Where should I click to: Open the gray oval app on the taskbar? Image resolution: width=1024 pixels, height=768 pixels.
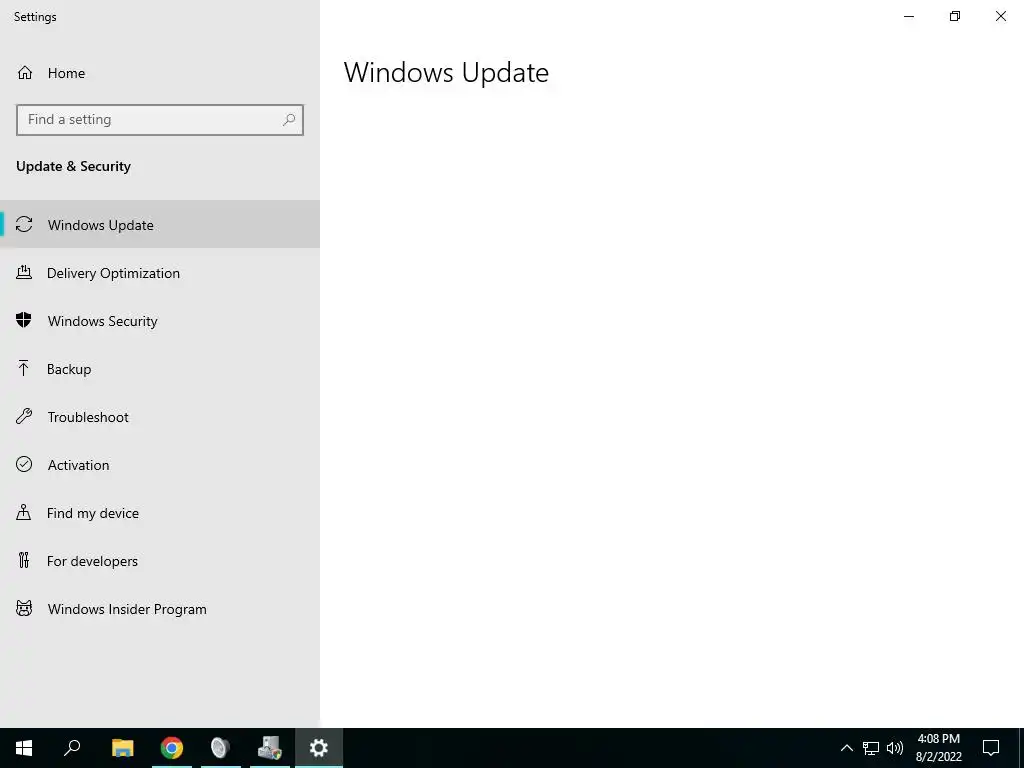point(221,748)
